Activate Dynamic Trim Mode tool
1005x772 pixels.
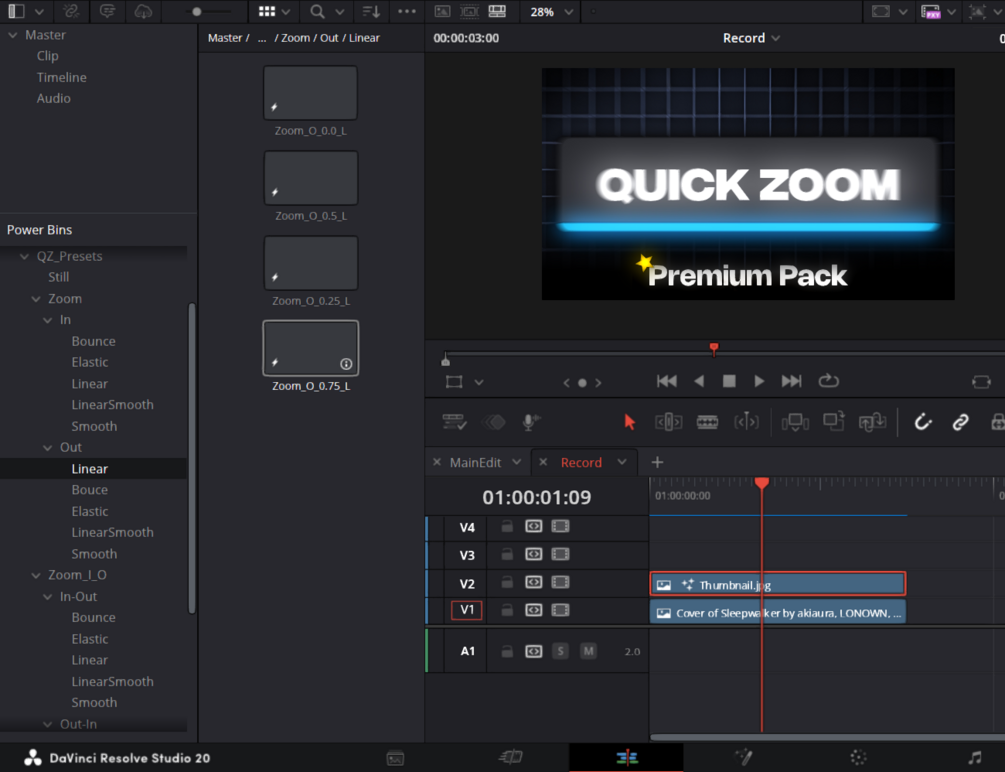tap(746, 422)
